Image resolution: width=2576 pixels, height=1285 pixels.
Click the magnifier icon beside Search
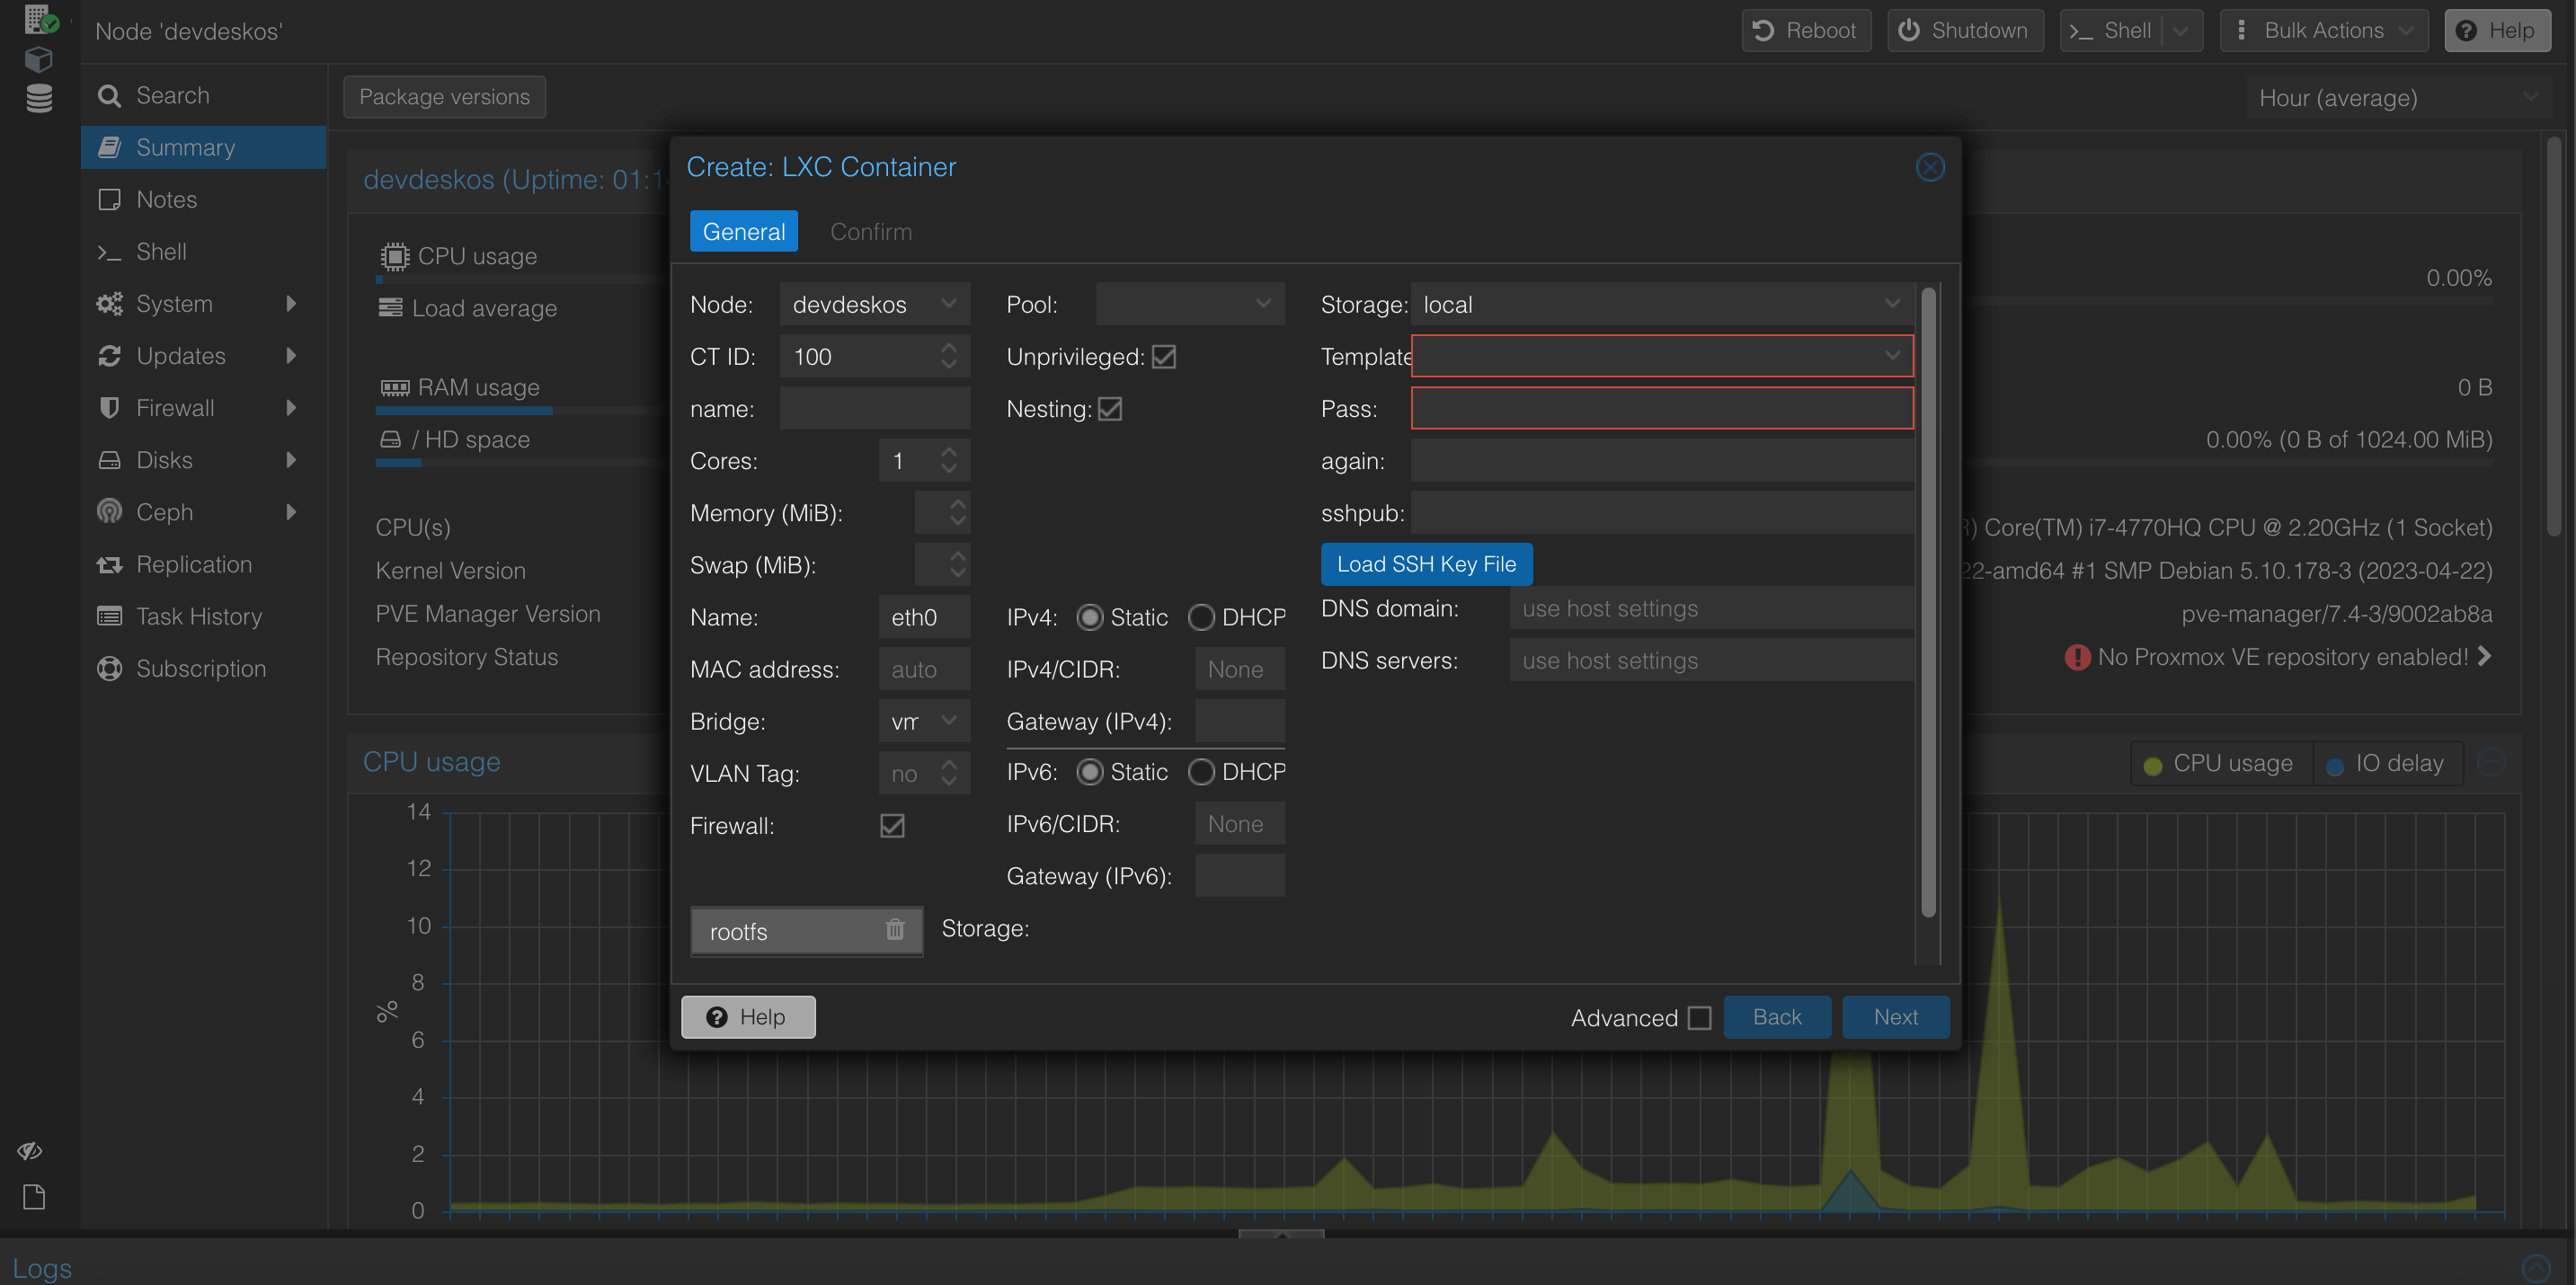pos(109,96)
